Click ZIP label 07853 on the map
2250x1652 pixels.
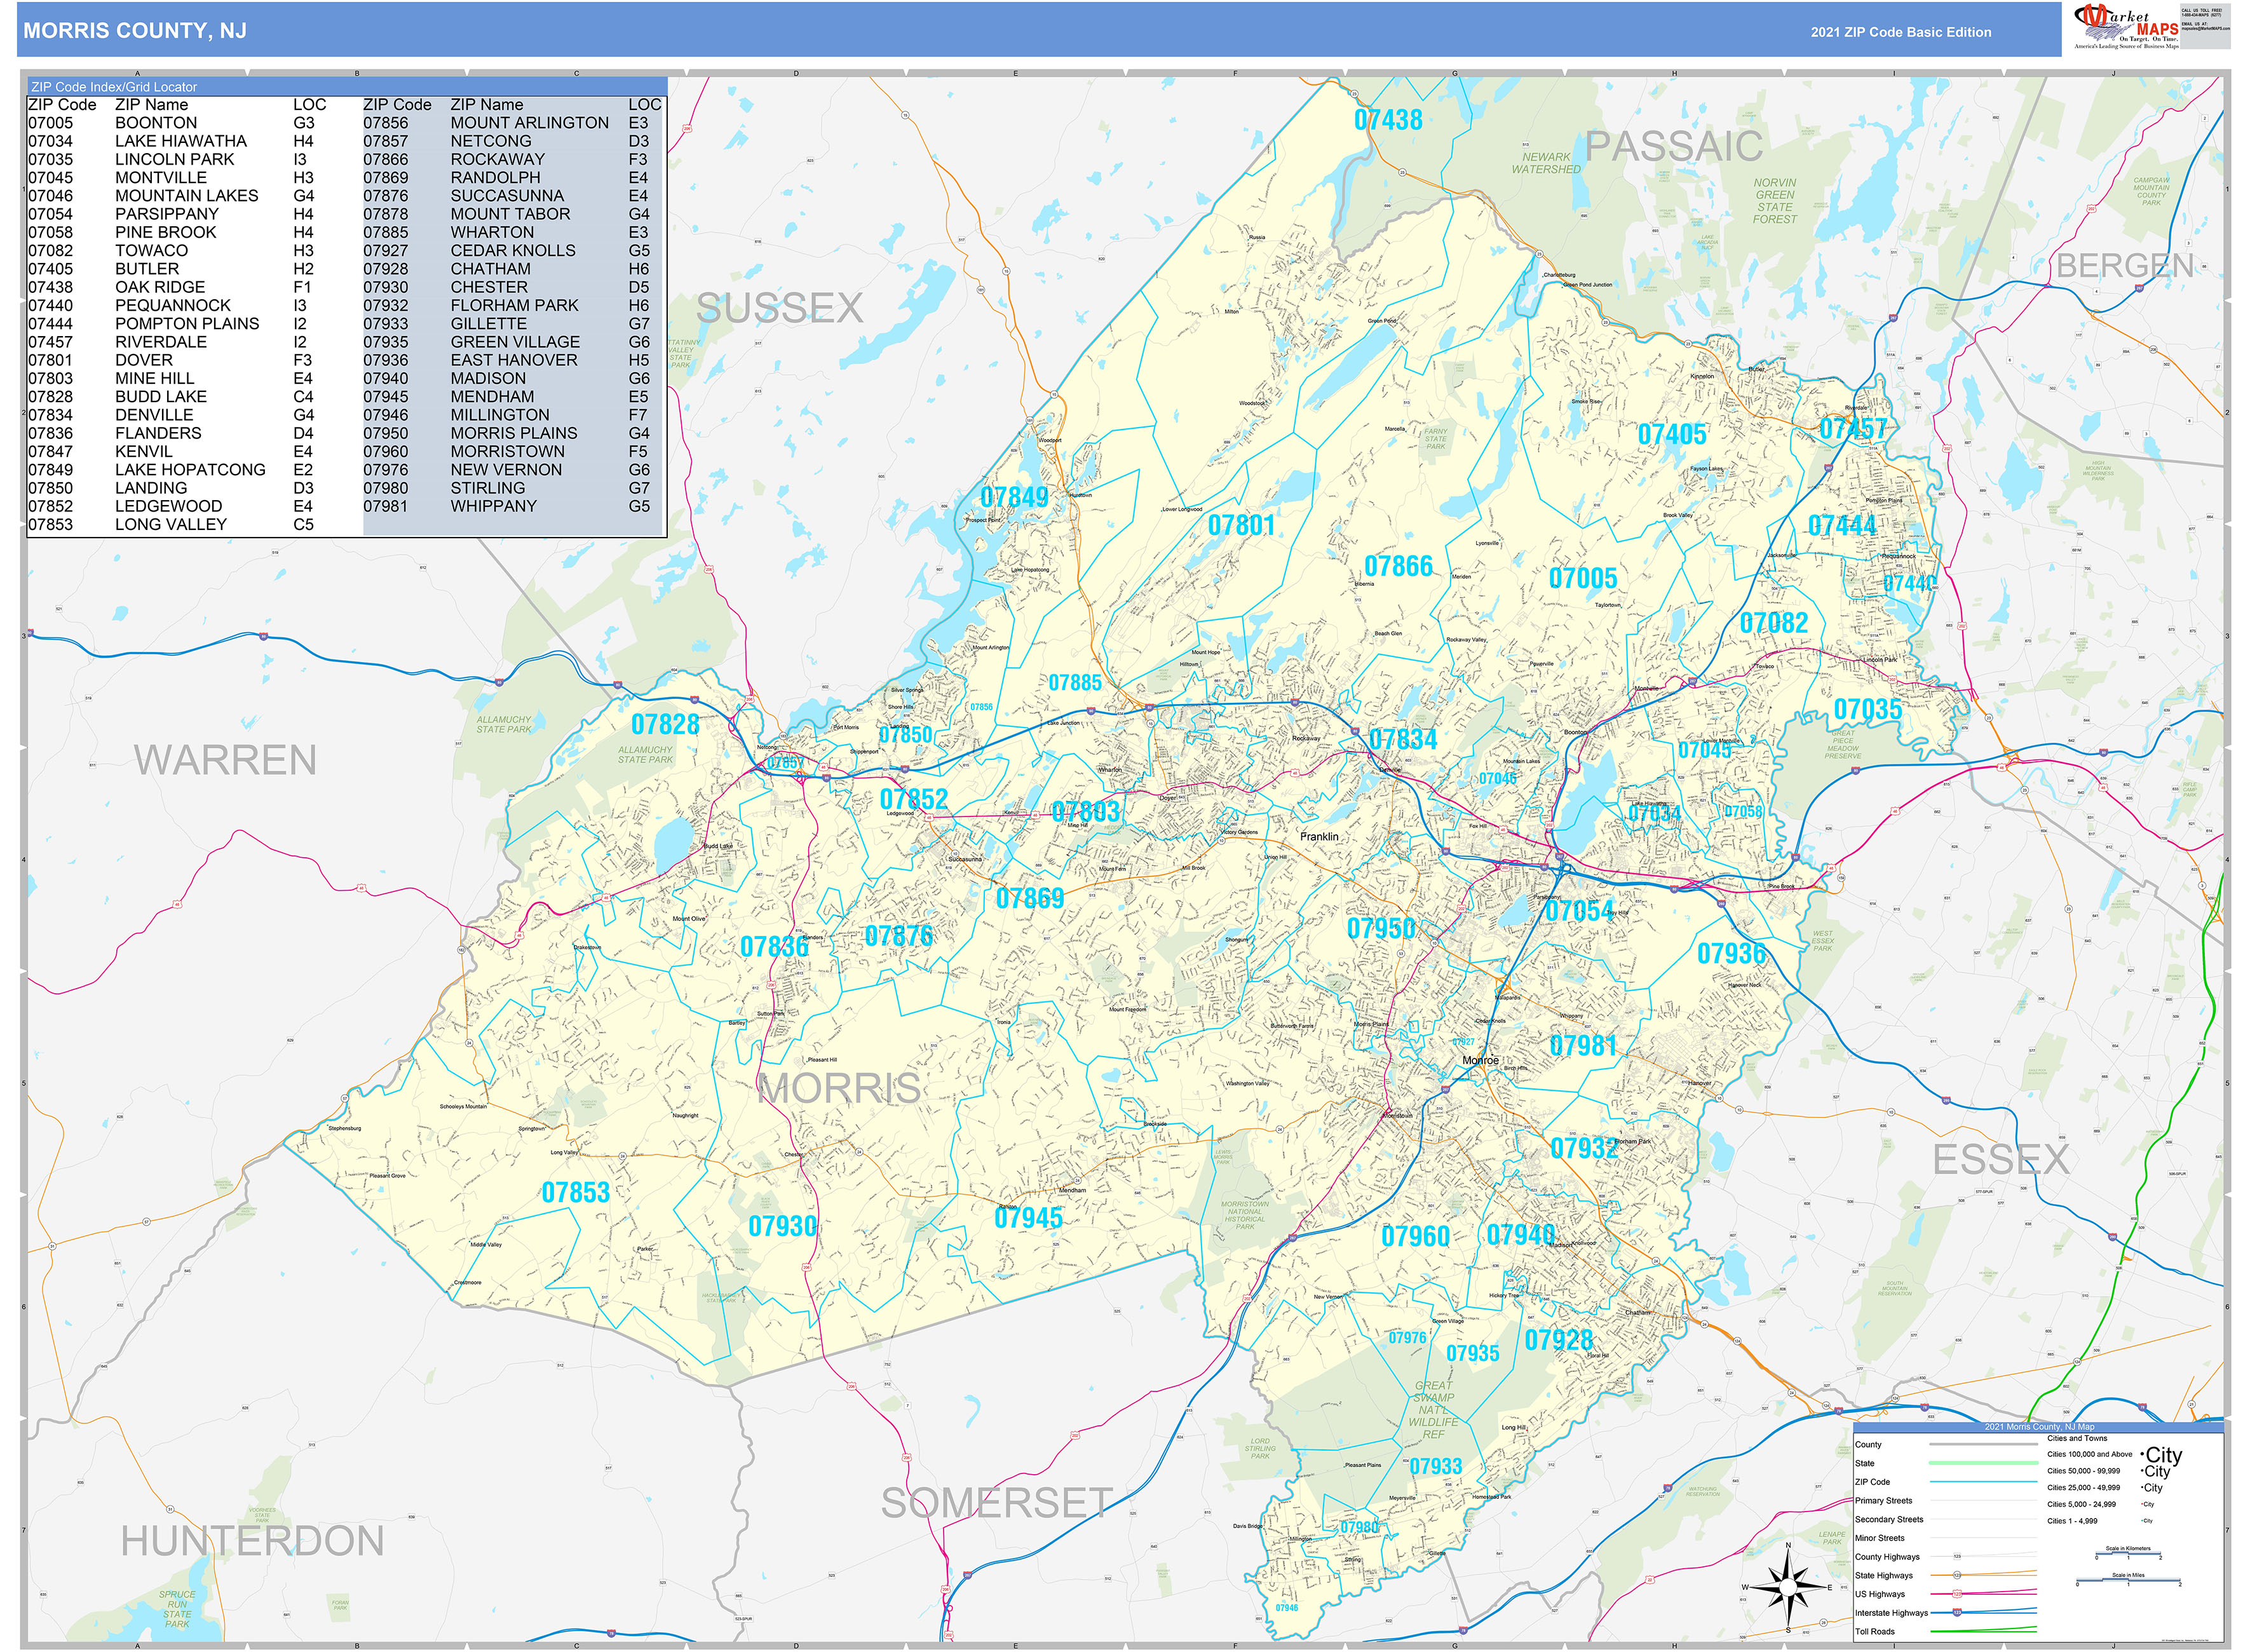pyautogui.click(x=575, y=1192)
